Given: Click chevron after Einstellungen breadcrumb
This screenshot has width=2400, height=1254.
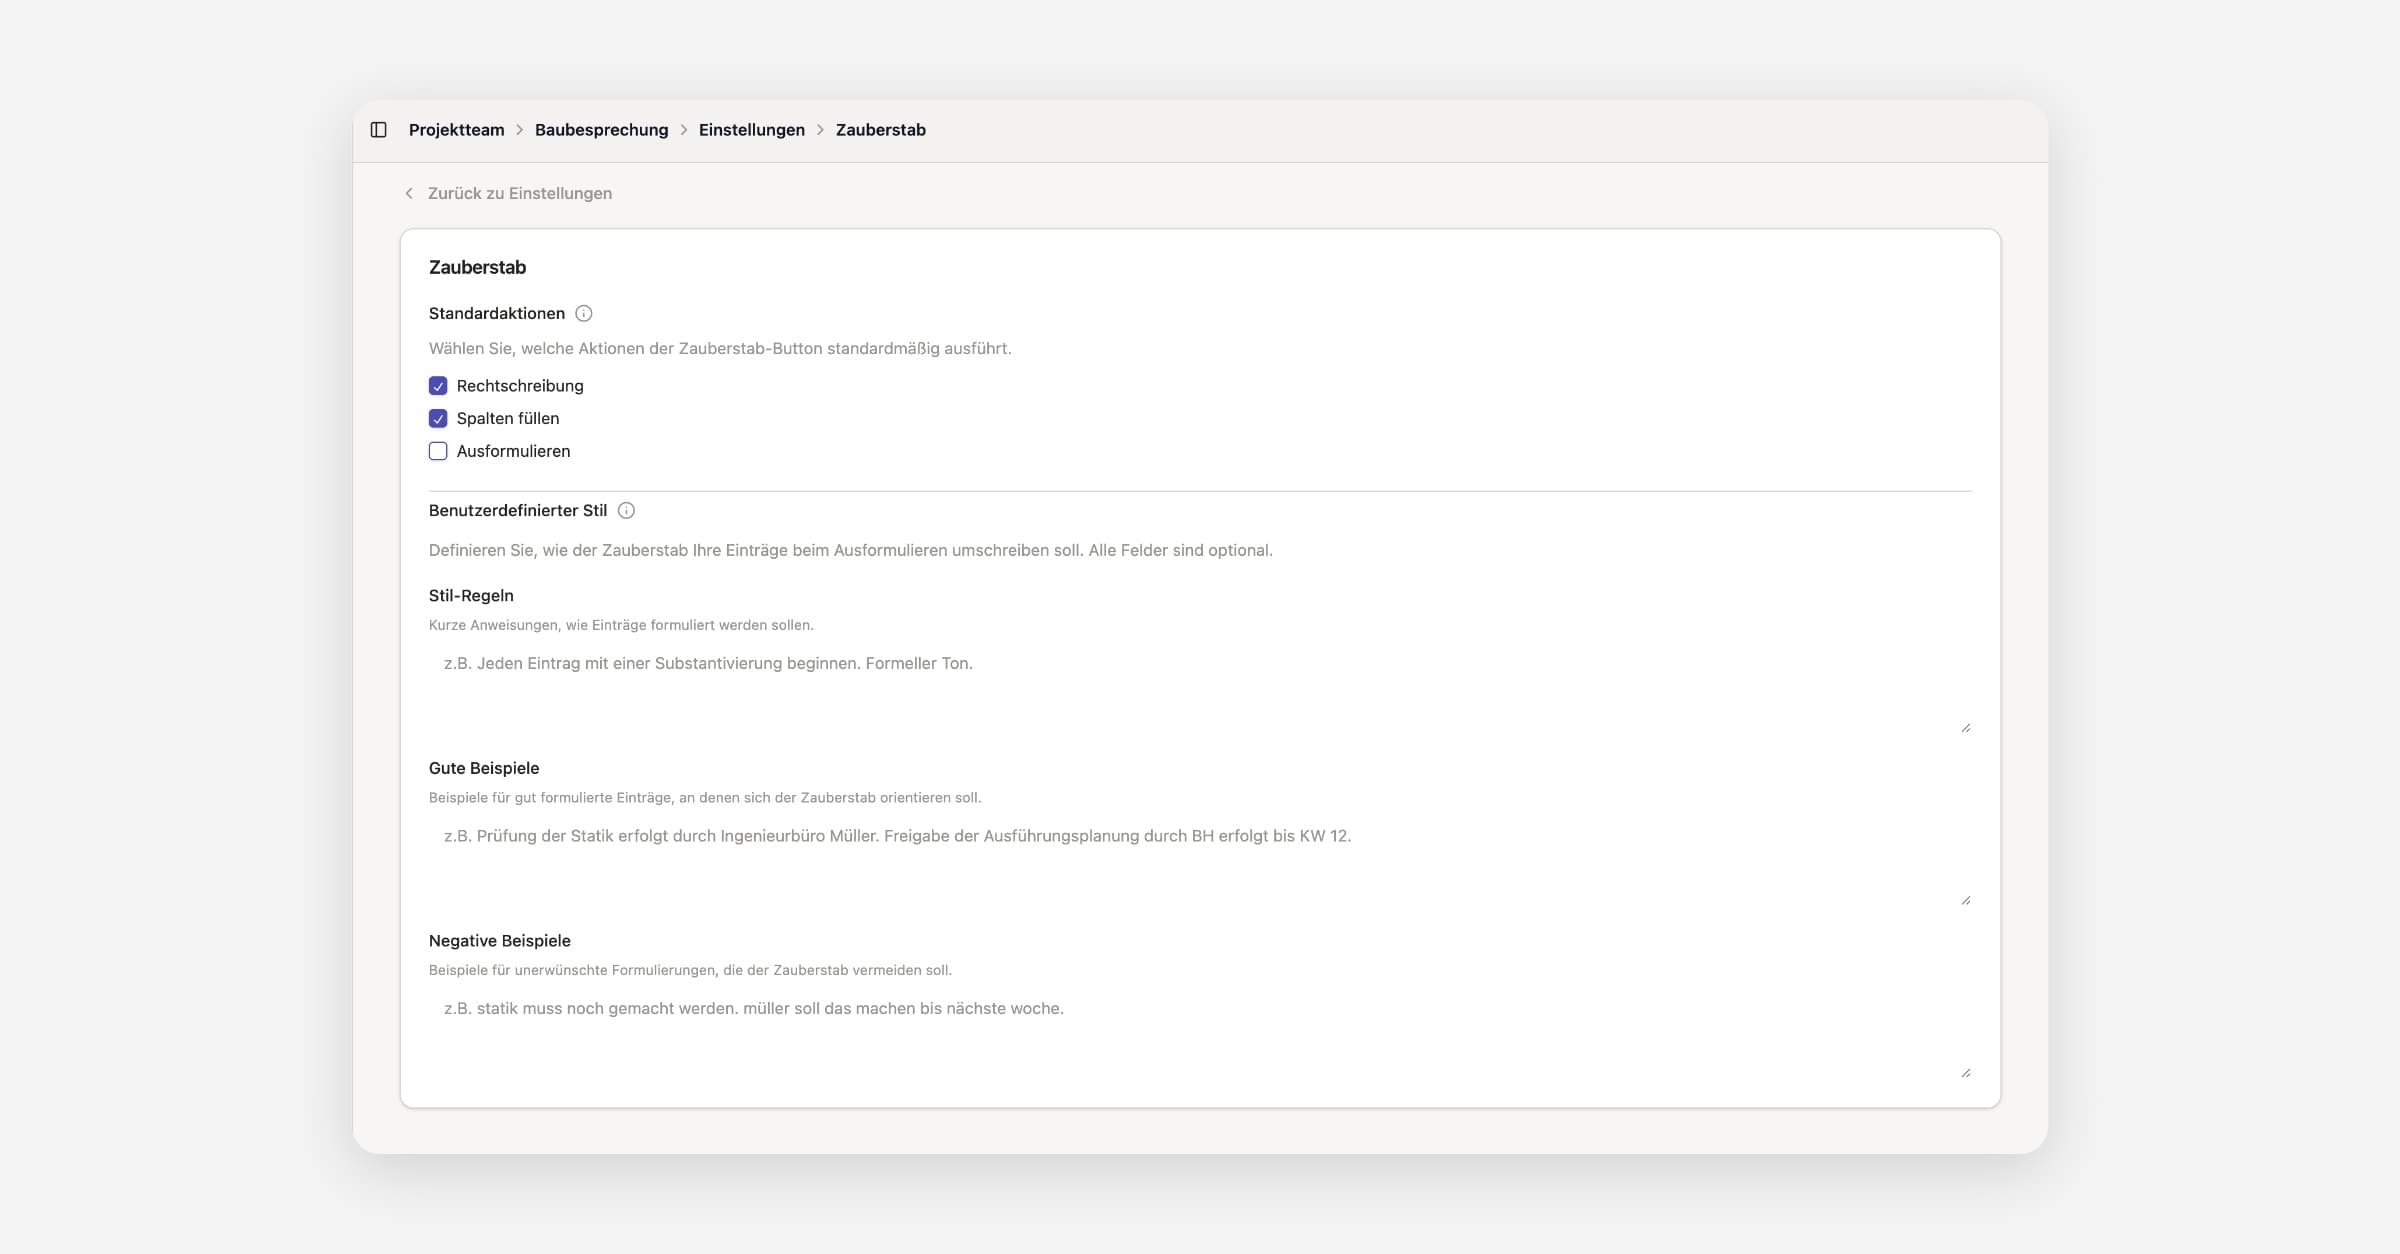Looking at the screenshot, I should 820,130.
